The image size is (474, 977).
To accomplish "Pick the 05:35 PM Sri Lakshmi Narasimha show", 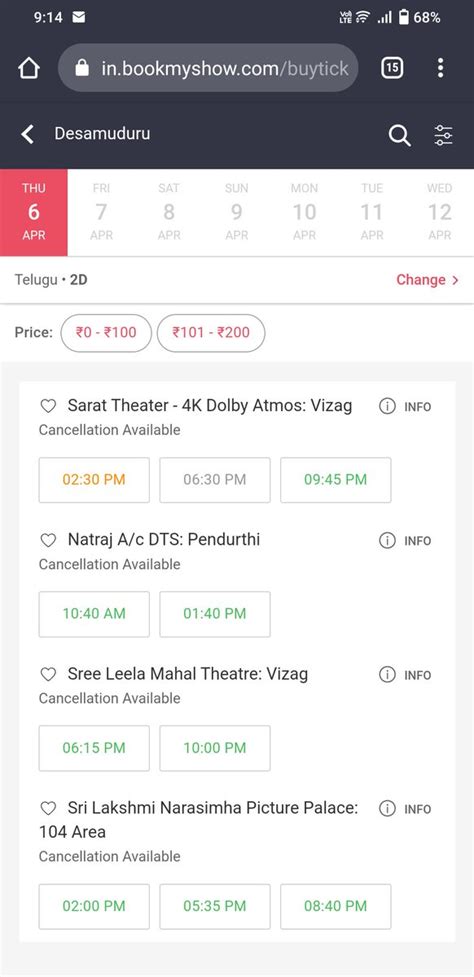I will click(x=215, y=906).
